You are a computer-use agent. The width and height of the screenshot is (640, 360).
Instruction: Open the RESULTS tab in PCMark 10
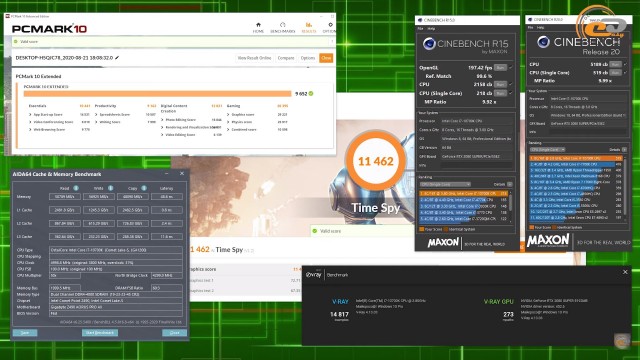(309, 28)
